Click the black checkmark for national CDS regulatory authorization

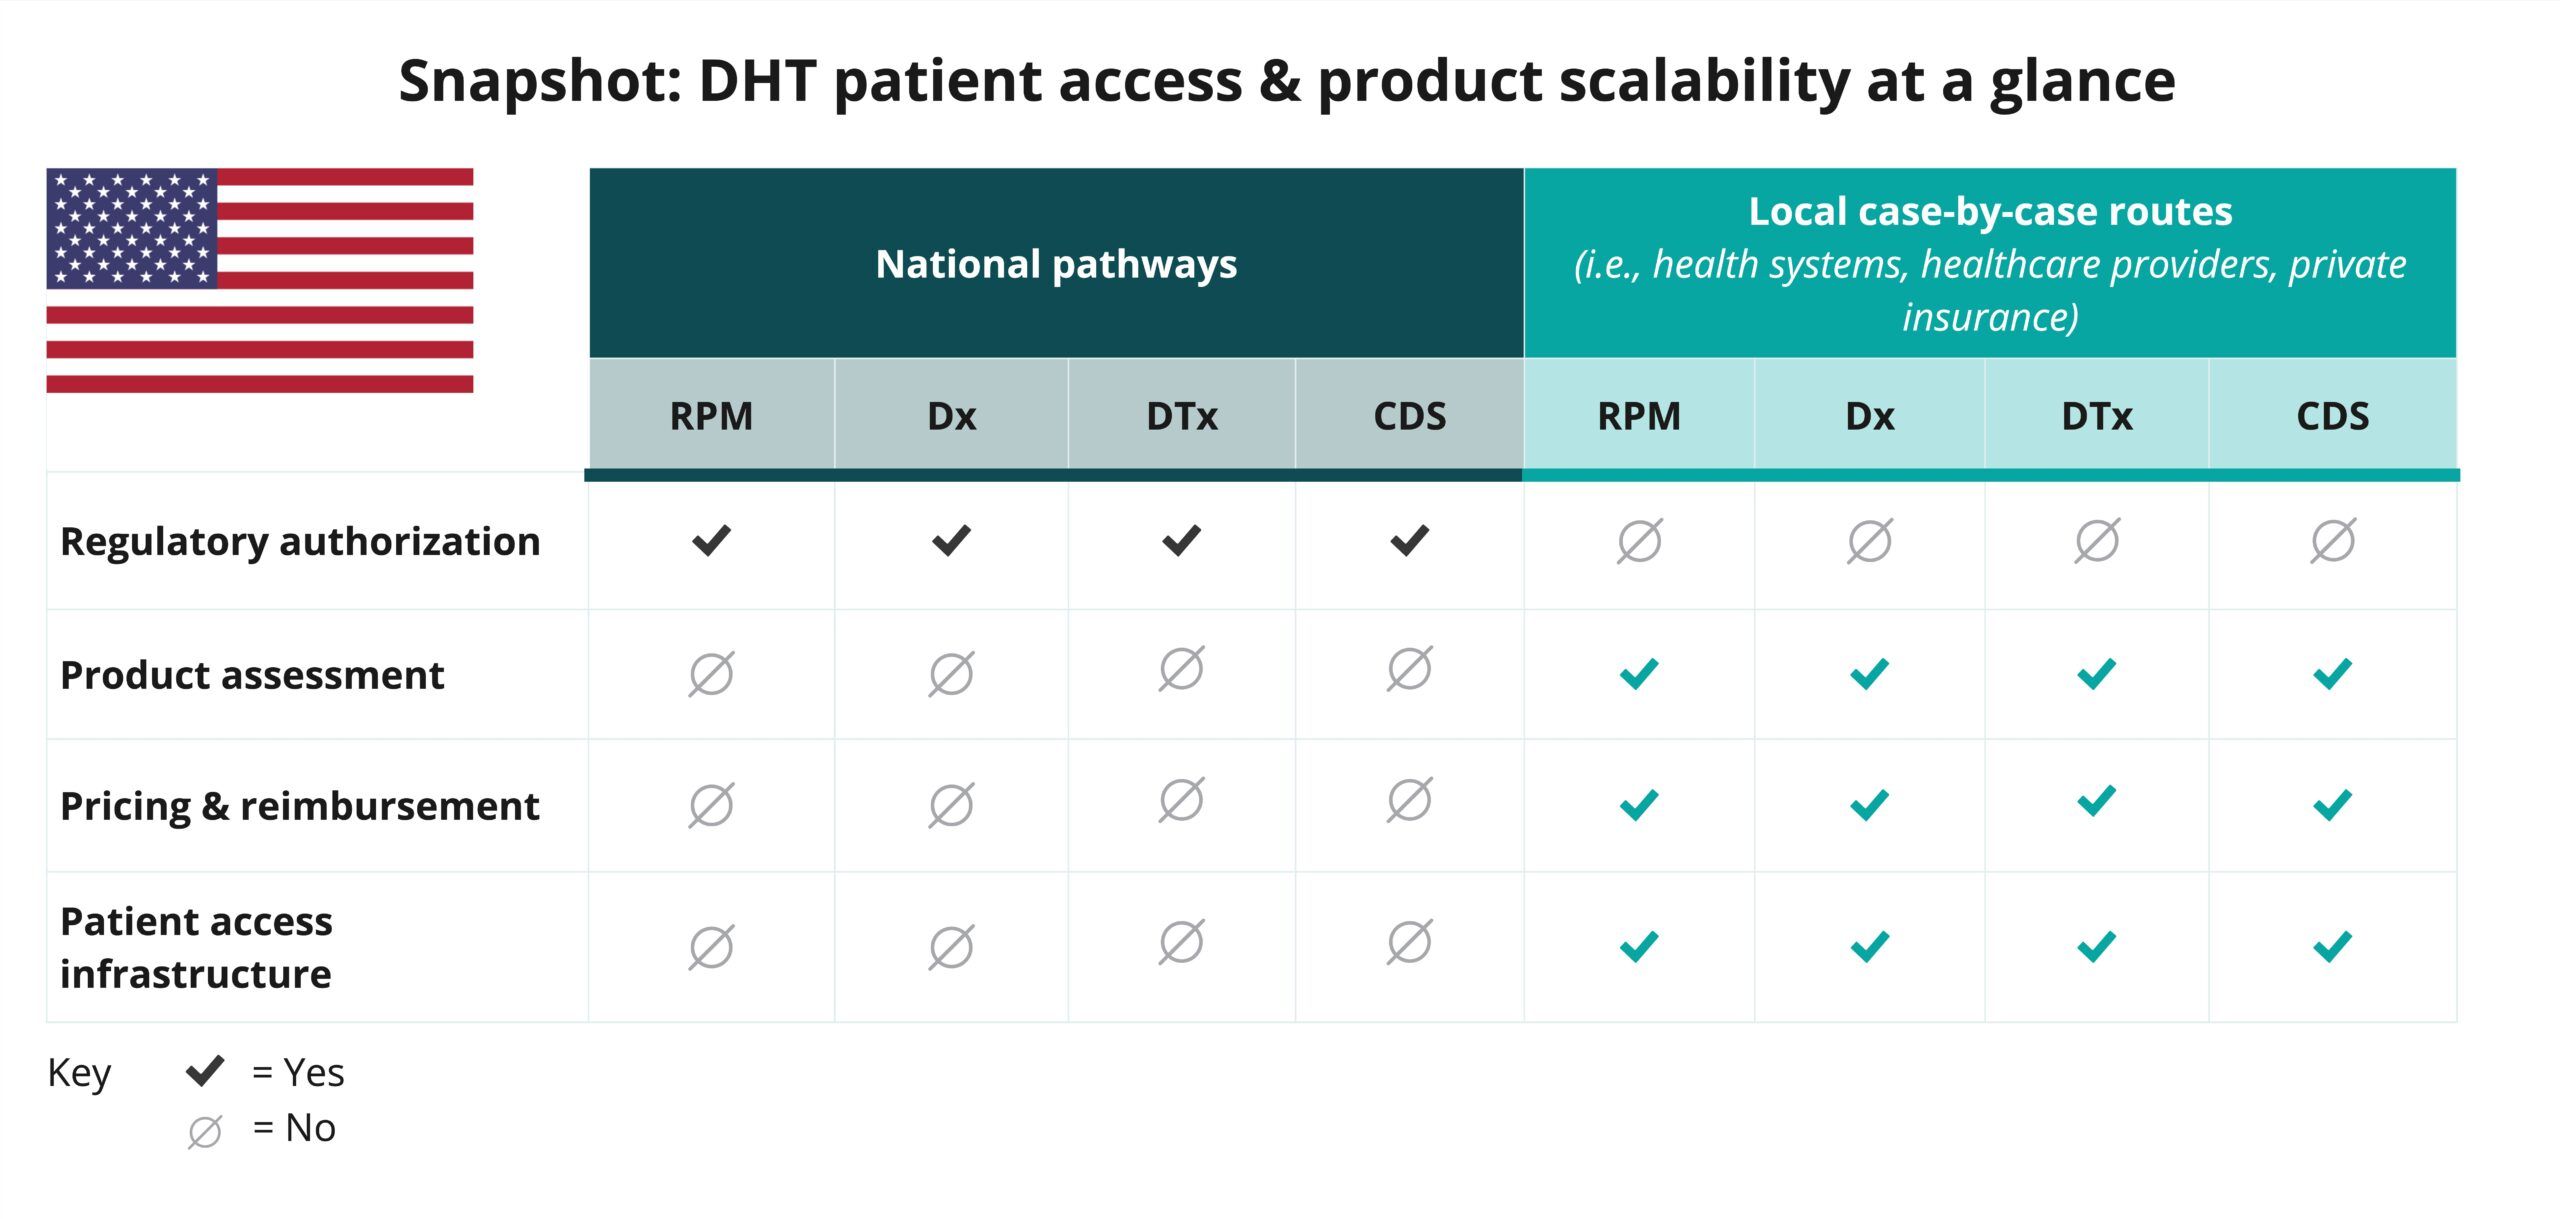pyautogui.click(x=1409, y=541)
